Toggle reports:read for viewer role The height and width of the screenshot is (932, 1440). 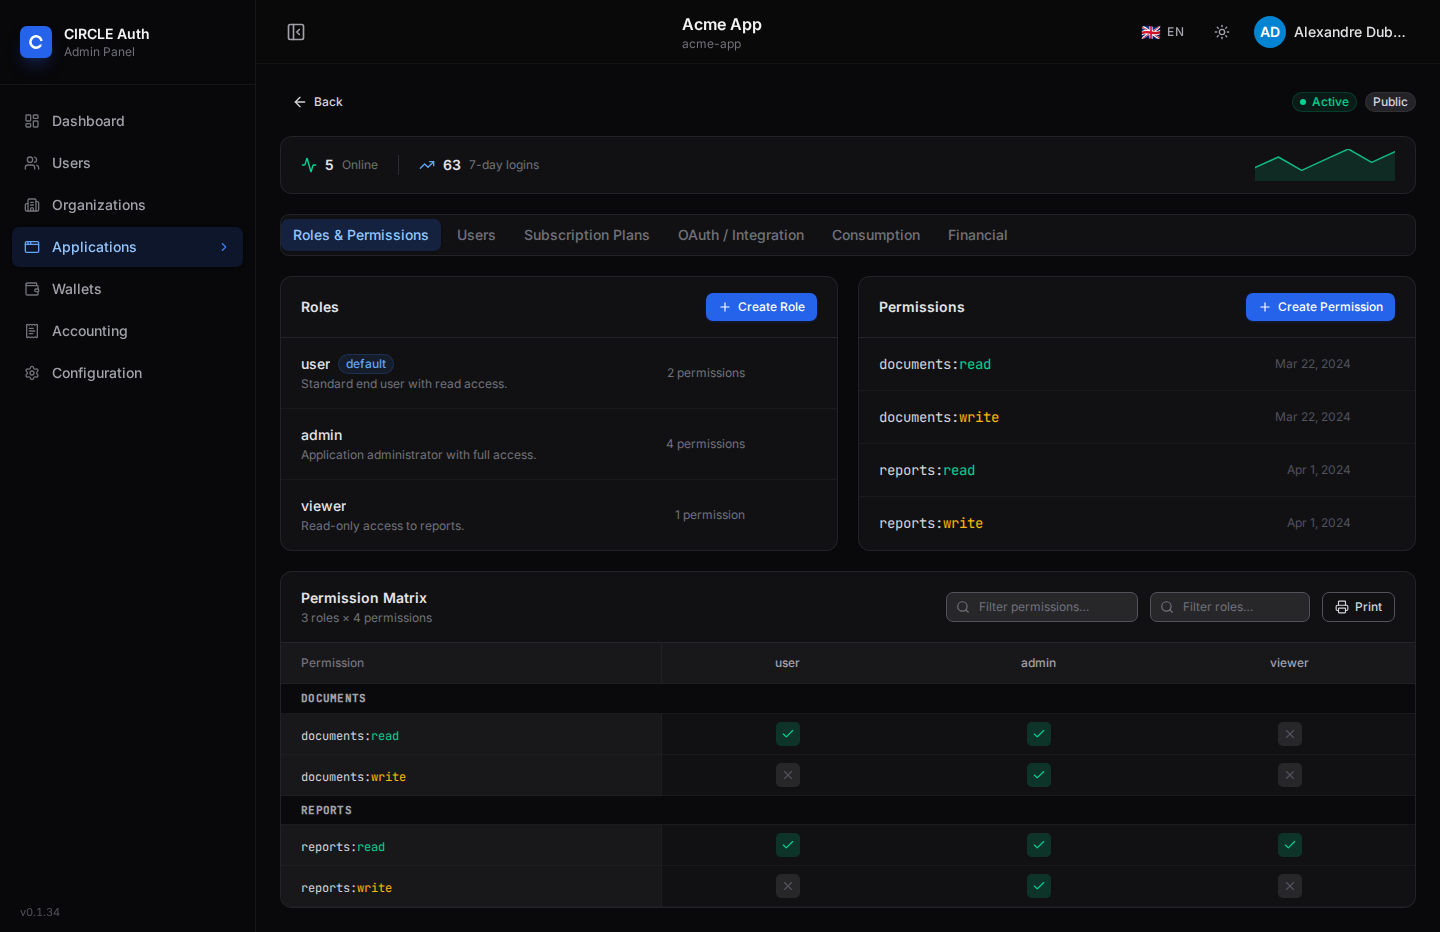[1290, 845]
